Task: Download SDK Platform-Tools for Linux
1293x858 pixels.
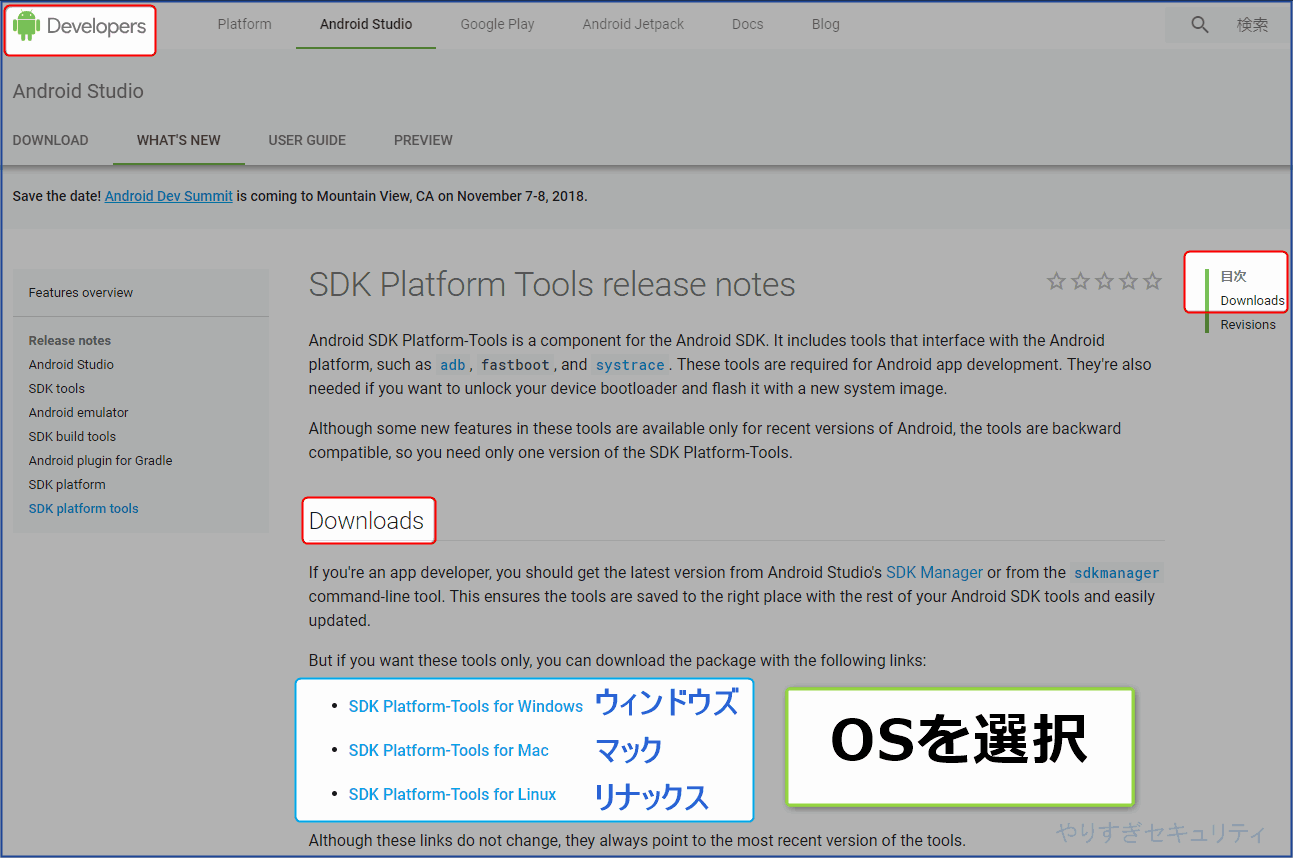Action: point(452,794)
